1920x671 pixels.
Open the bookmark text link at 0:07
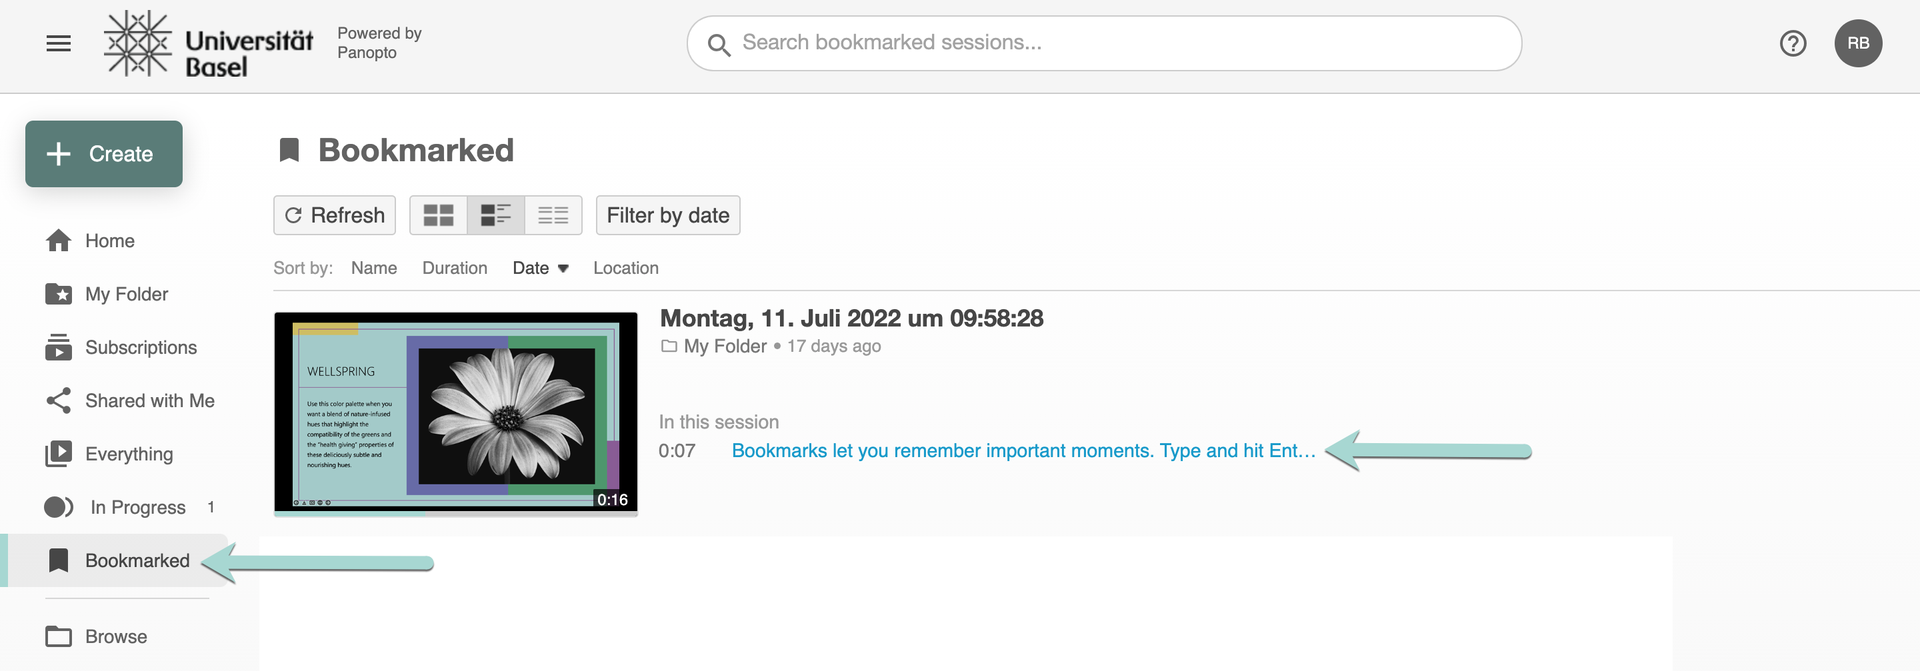[1023, 451]
